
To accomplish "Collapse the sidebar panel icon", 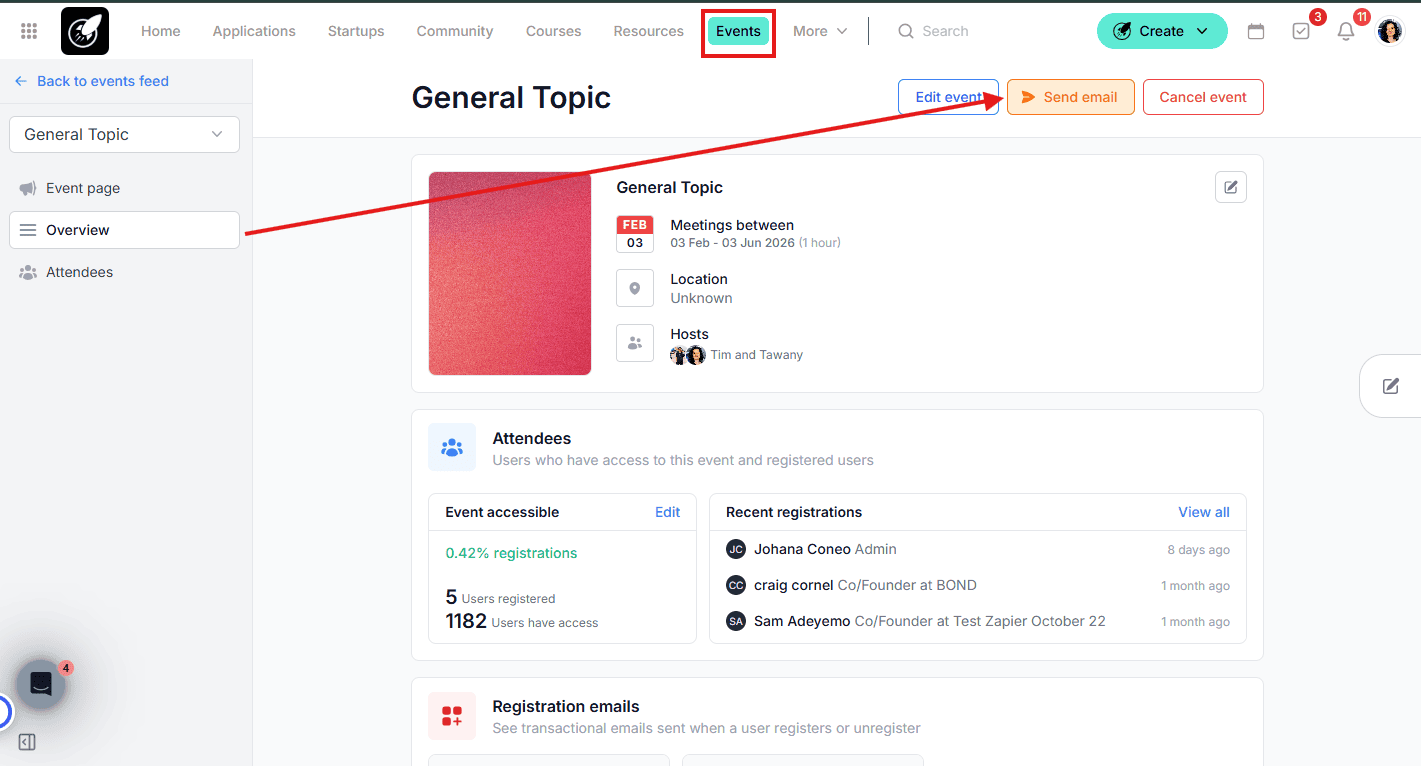I will pyautogui.click(x=27, y=742).
